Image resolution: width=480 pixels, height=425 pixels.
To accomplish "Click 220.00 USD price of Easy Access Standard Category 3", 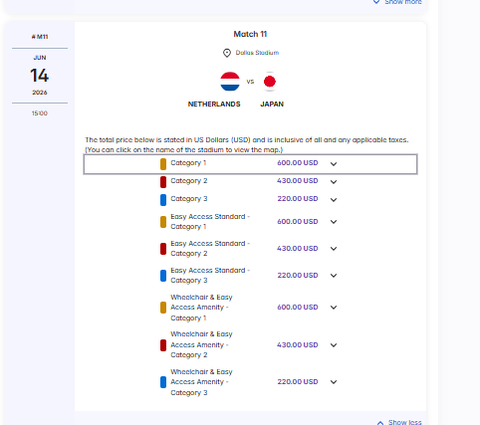I will tap(298, 275).
